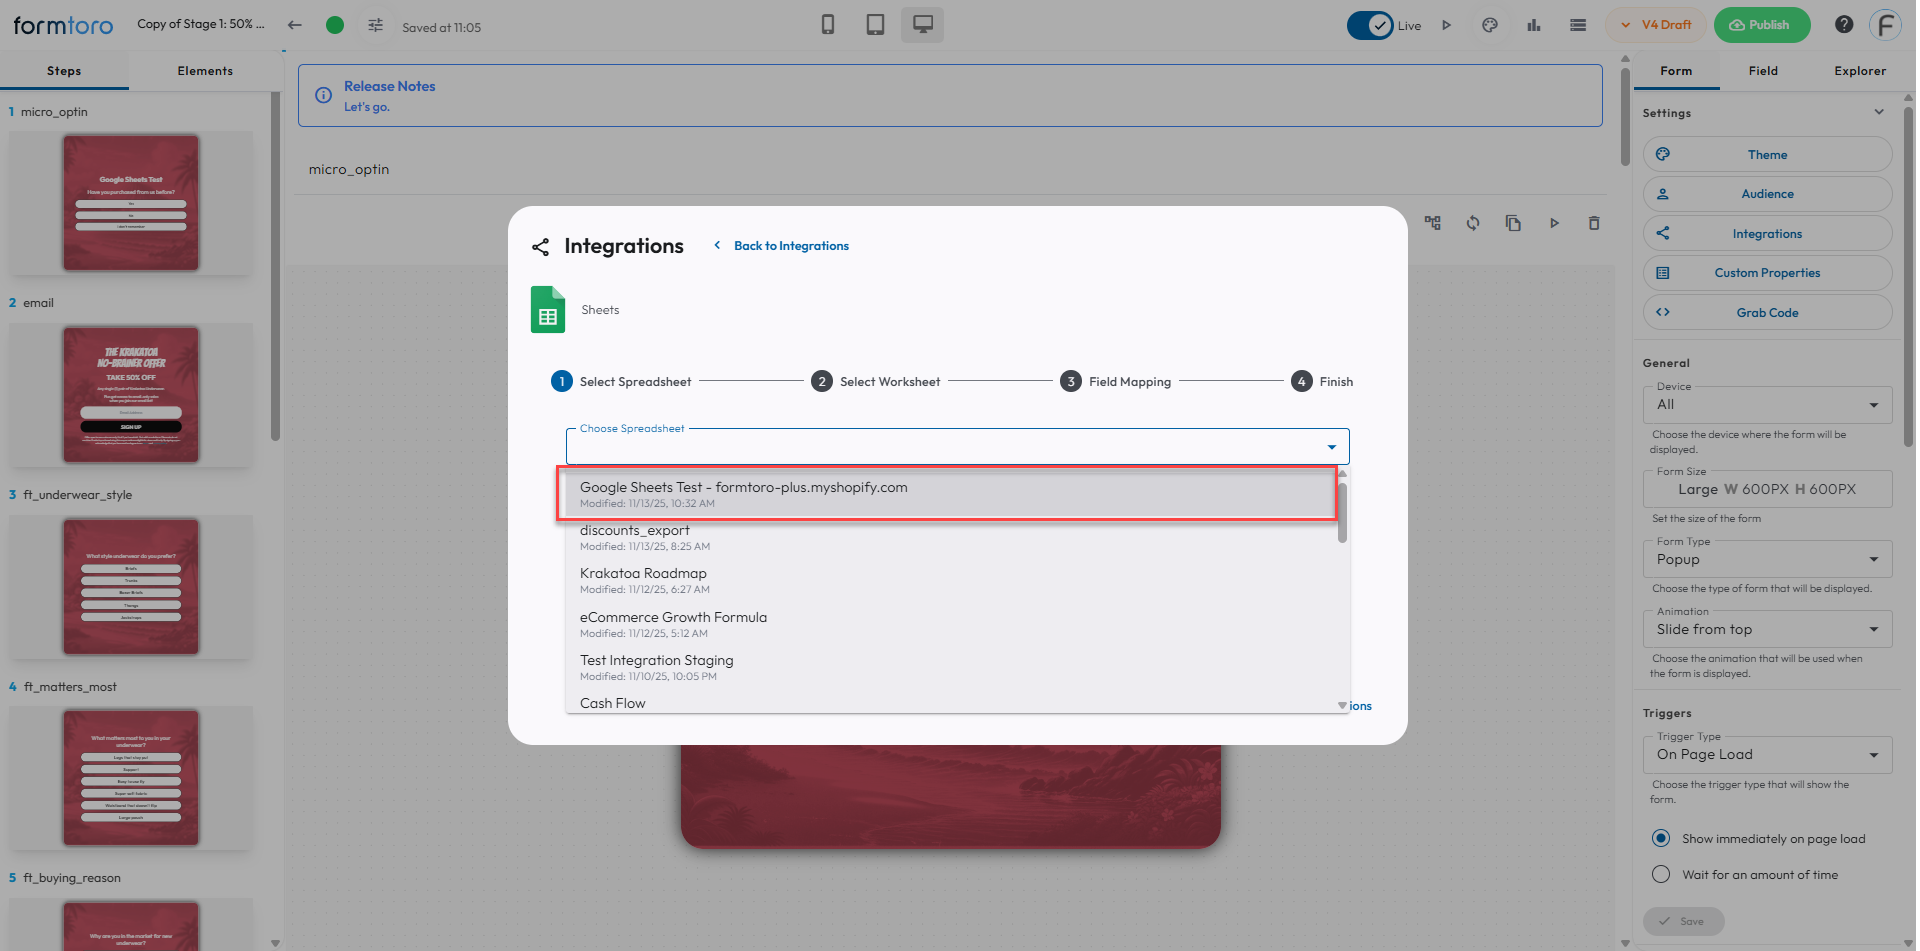Open the stacked list icon in top bar
This screenshot has width=1920, height=951.
[x=1578, y=25]
